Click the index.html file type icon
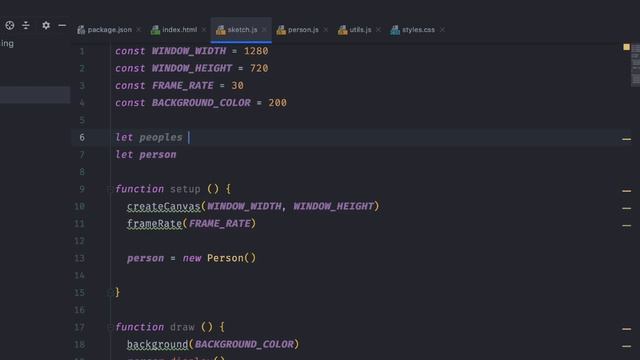 tap(155, 30)
